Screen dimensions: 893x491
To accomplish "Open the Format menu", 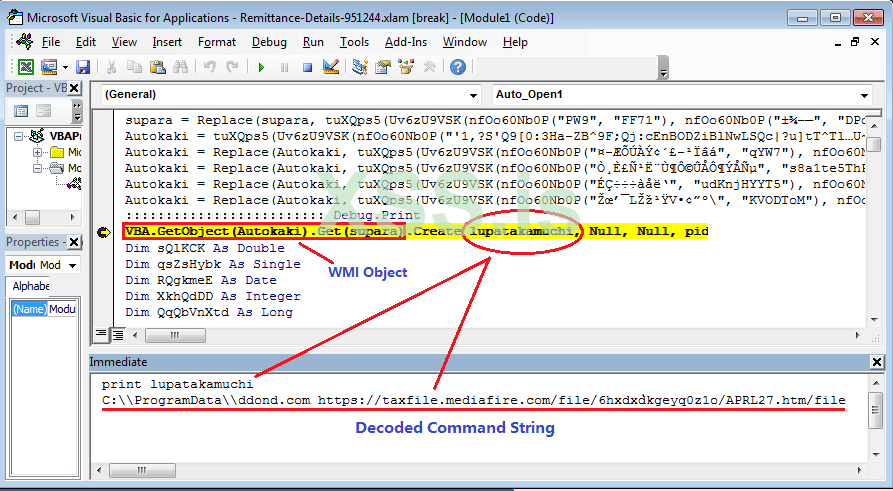I will click(x=217, y=42).
